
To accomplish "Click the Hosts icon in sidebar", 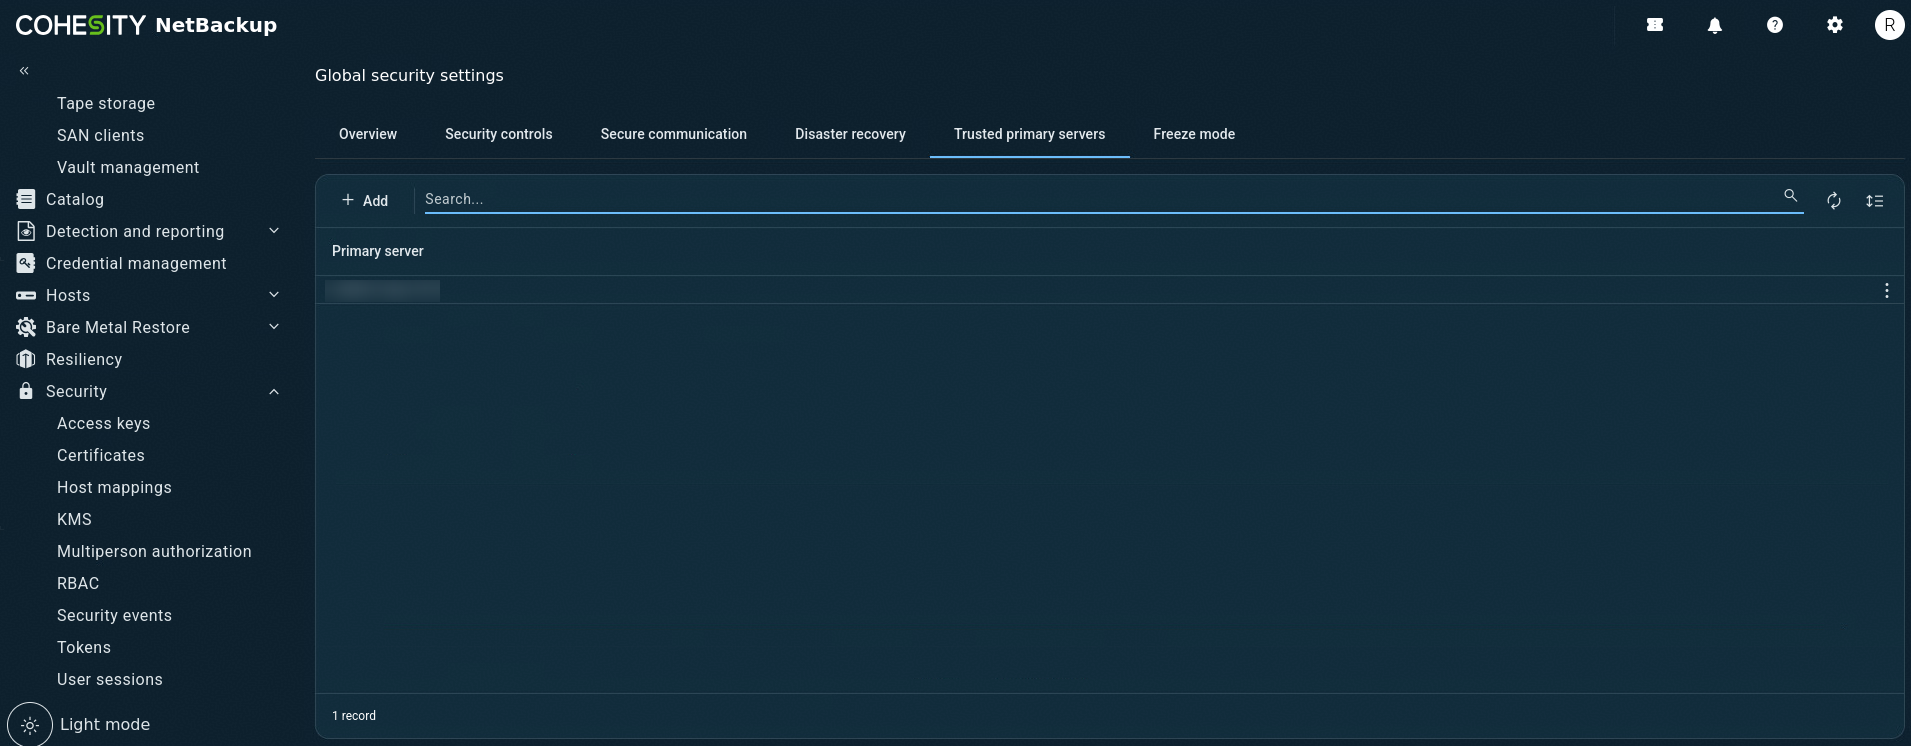I will [x=26, y=295].
